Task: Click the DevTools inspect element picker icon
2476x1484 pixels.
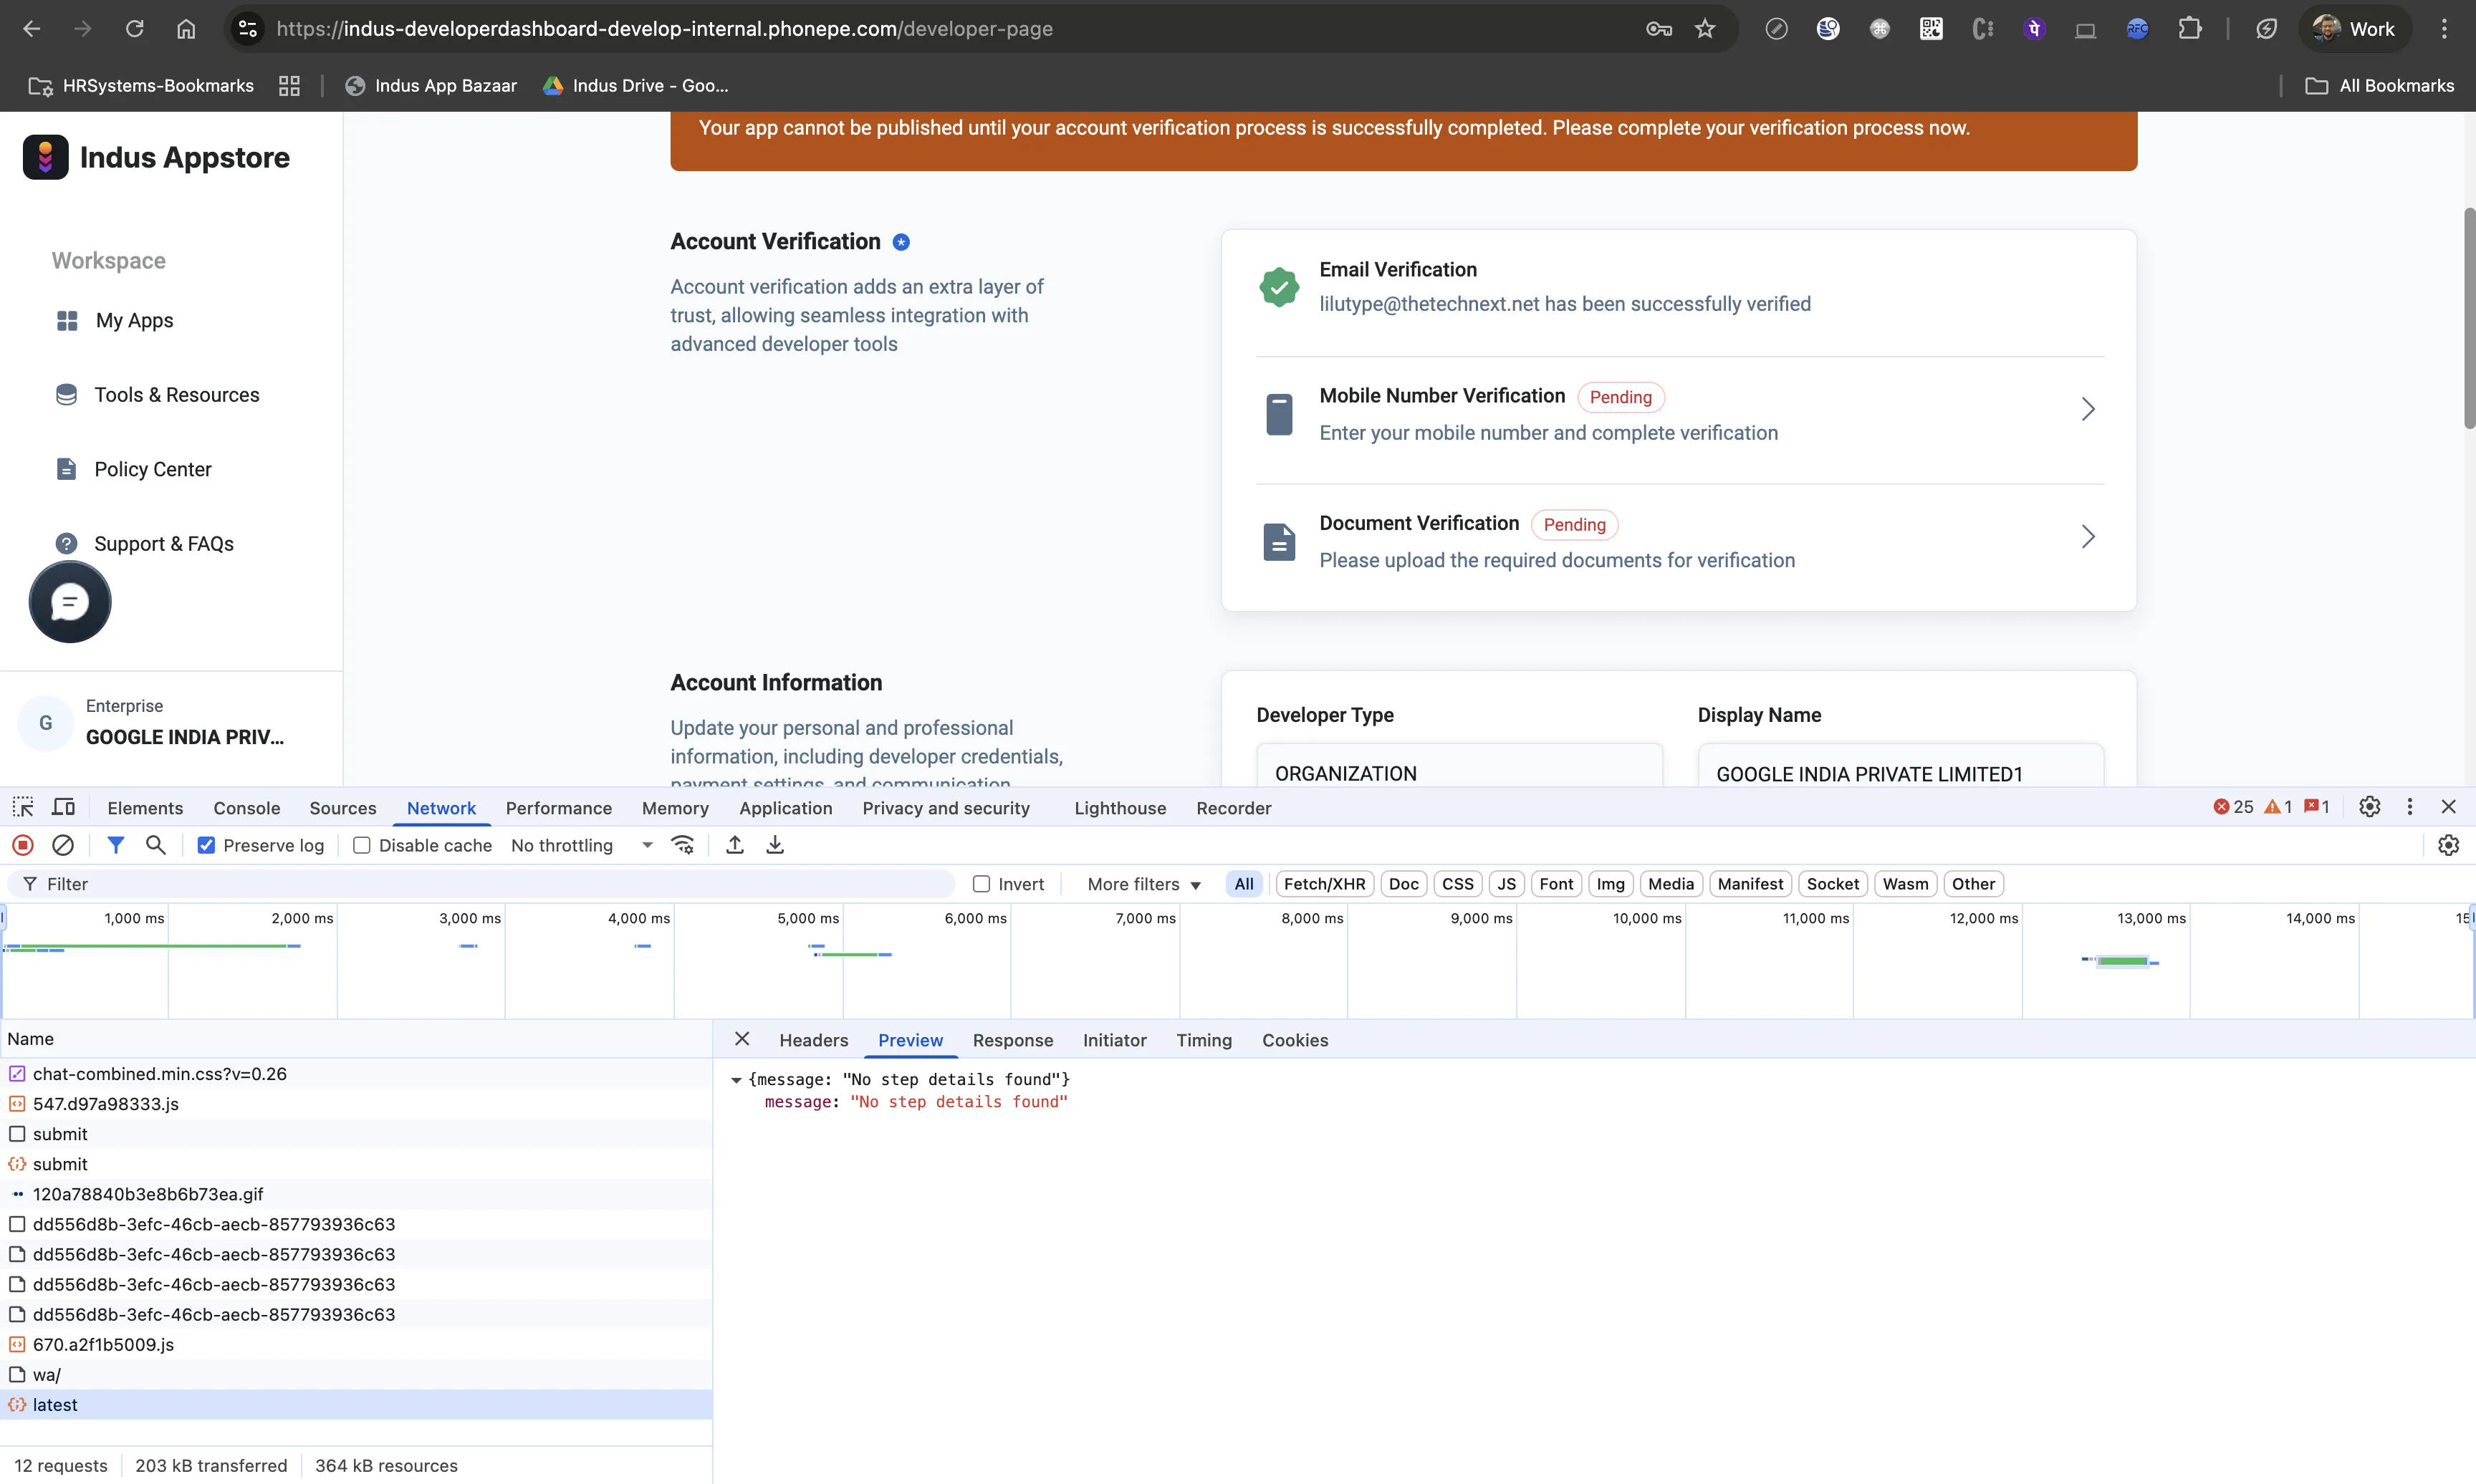Action: (22, 807)
